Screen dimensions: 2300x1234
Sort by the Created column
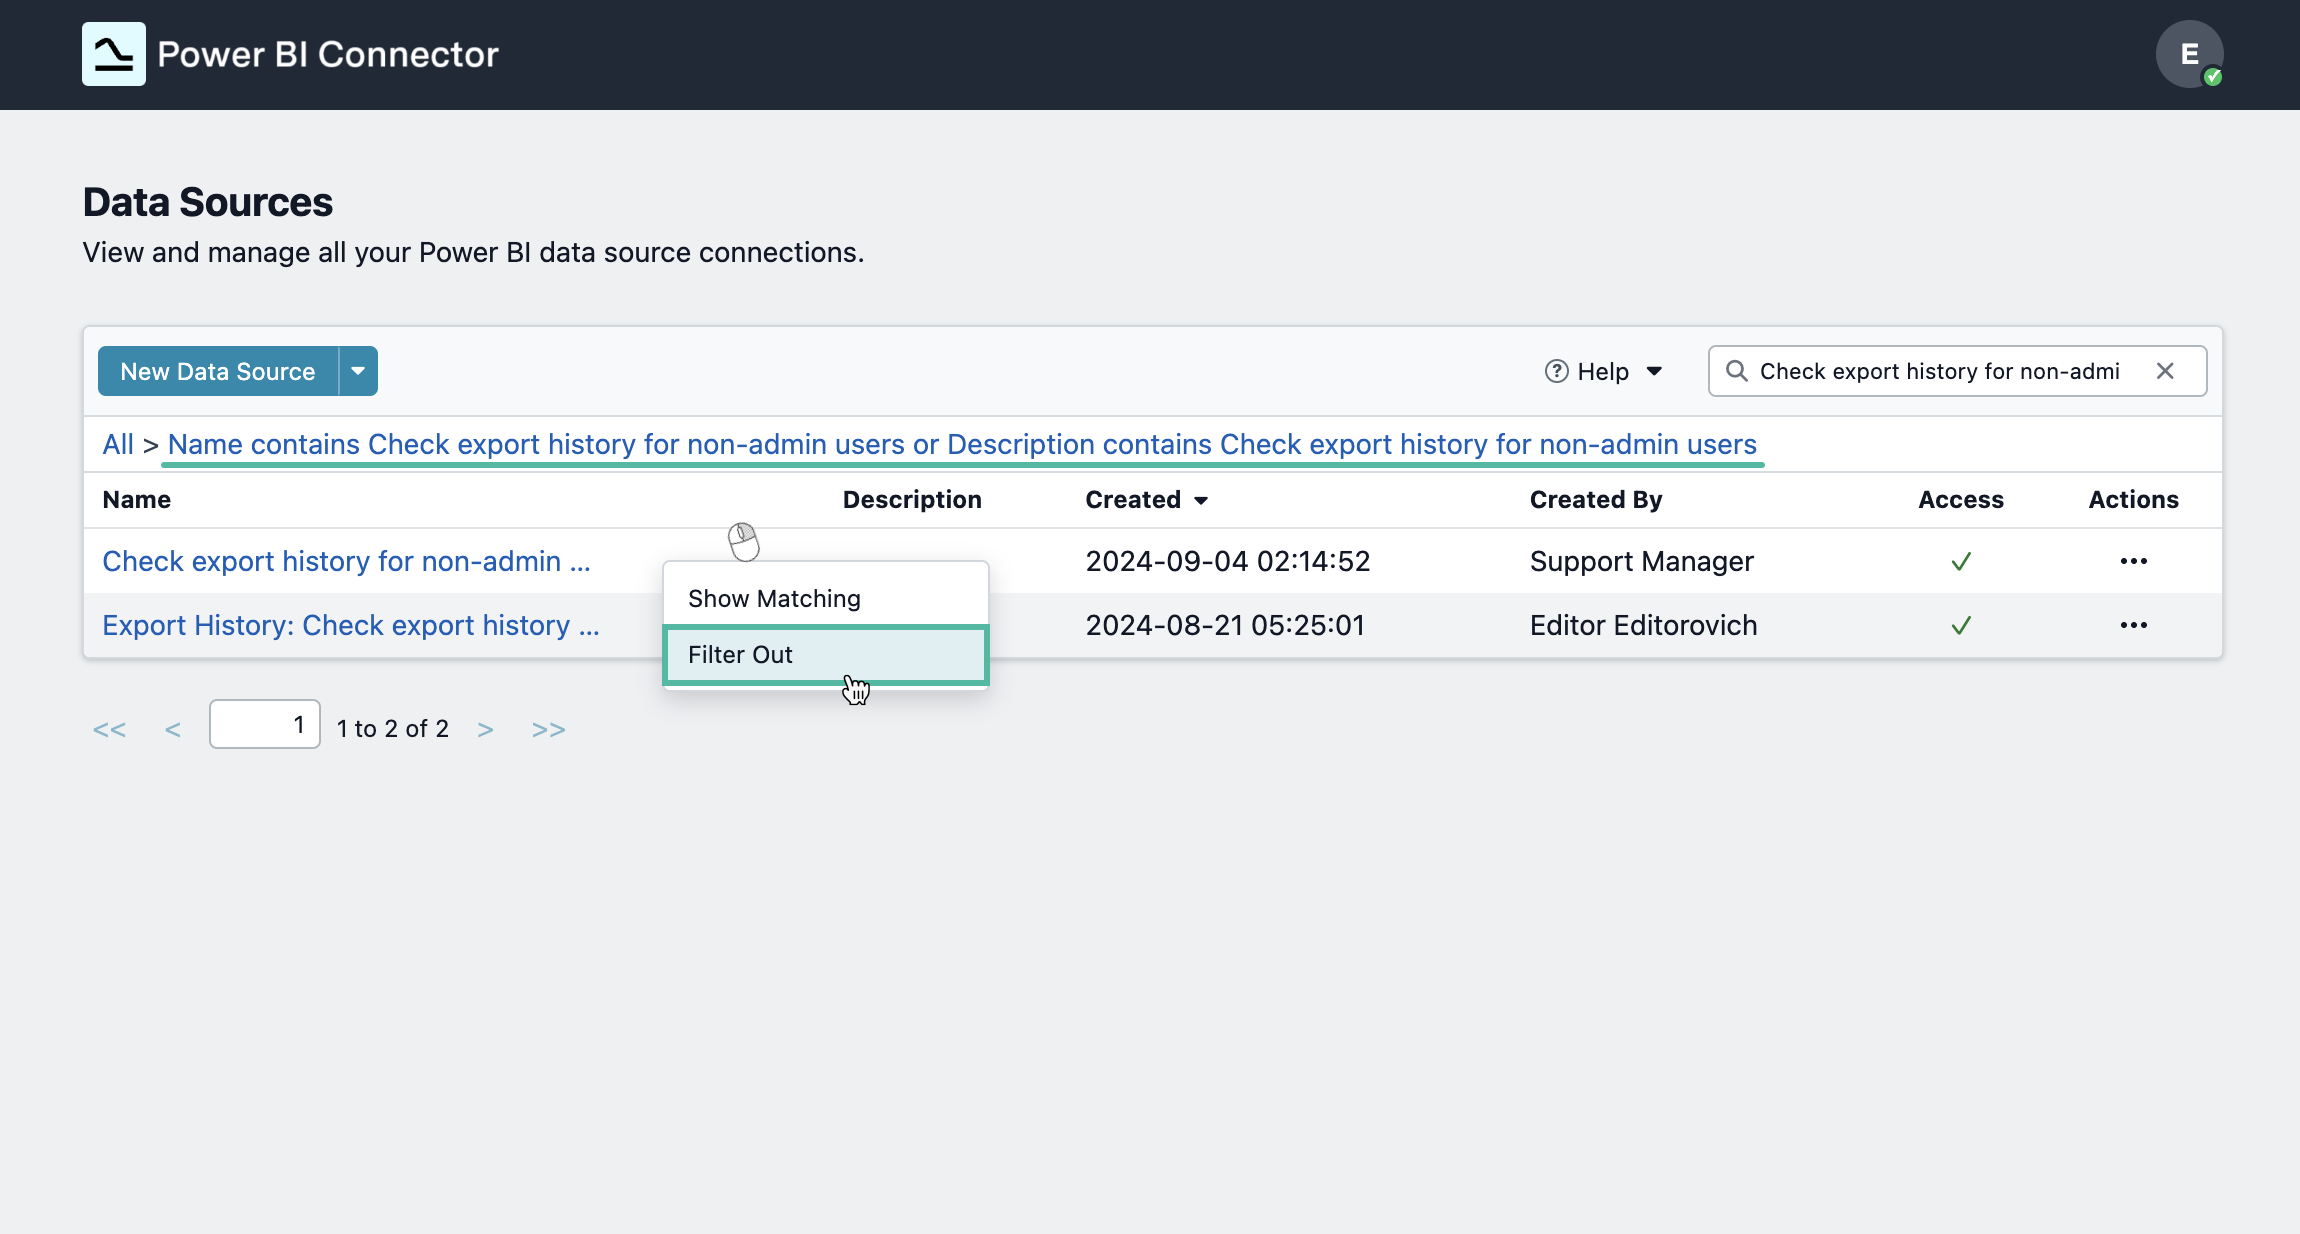coord(1147,499)
